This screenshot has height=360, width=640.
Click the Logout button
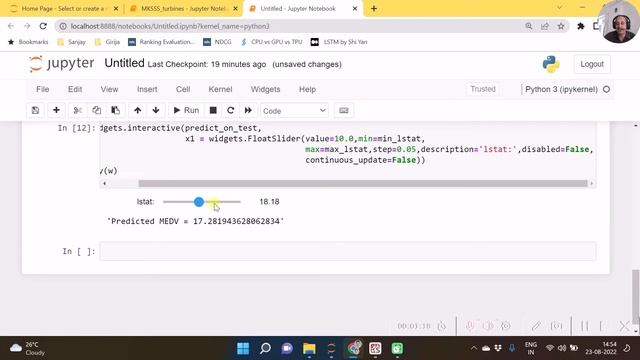(592, 64)
